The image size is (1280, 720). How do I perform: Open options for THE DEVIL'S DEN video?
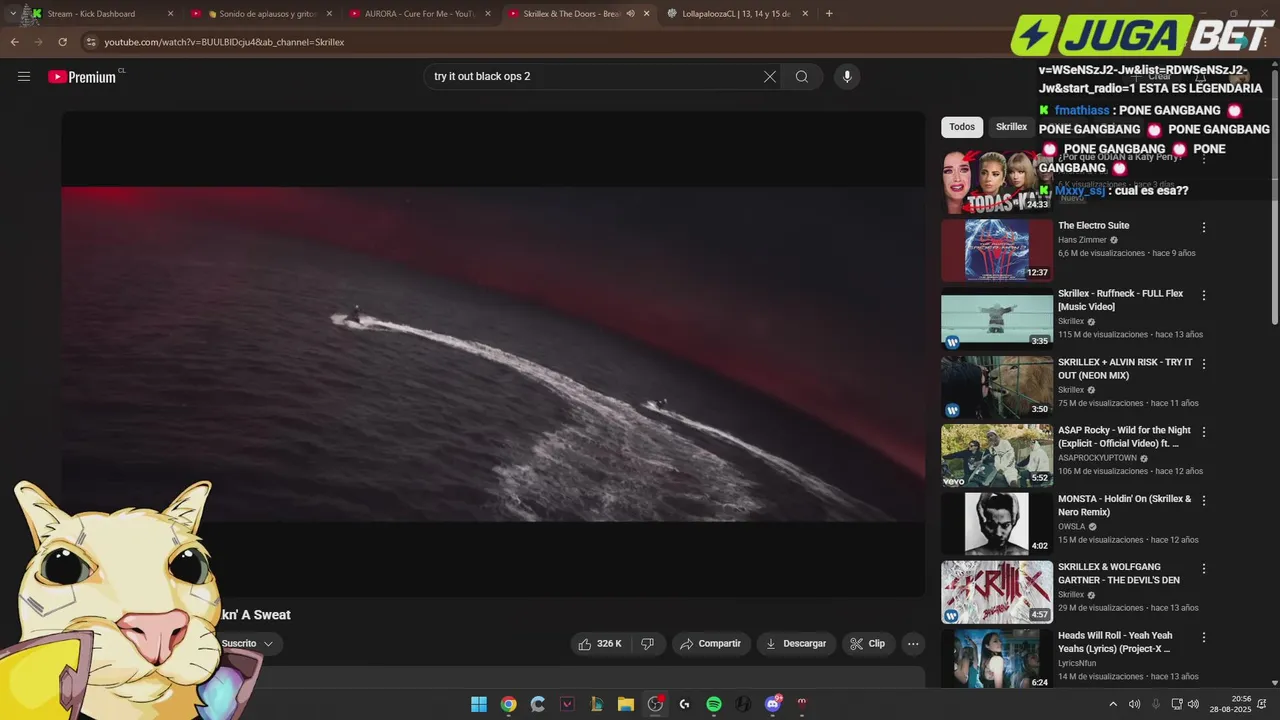point(1204,568)
